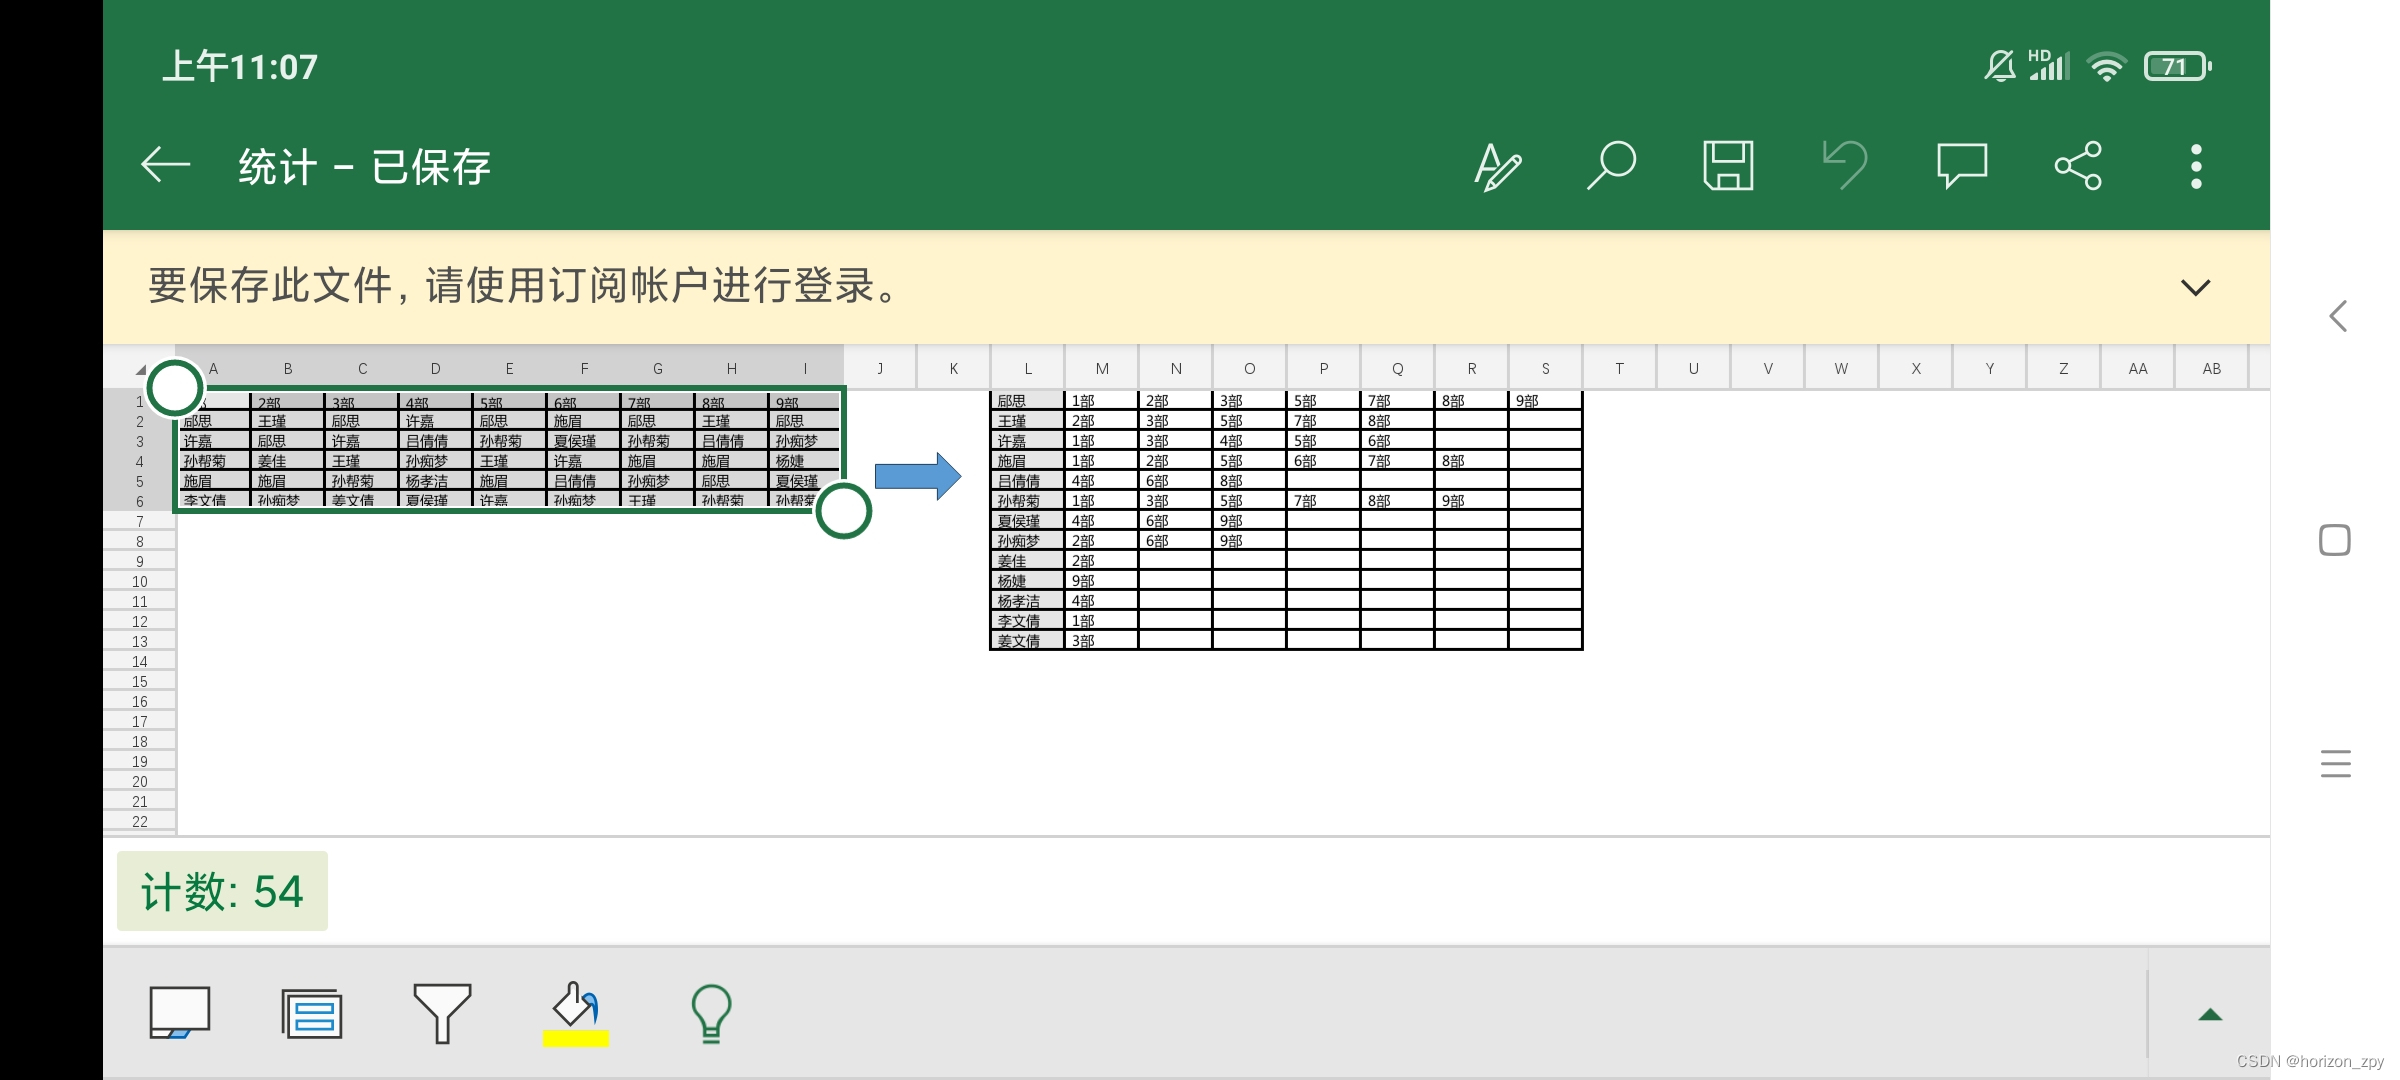The image size is (2400, 1080).
Task: Open the comments bubble
Action: [1962, 166]
